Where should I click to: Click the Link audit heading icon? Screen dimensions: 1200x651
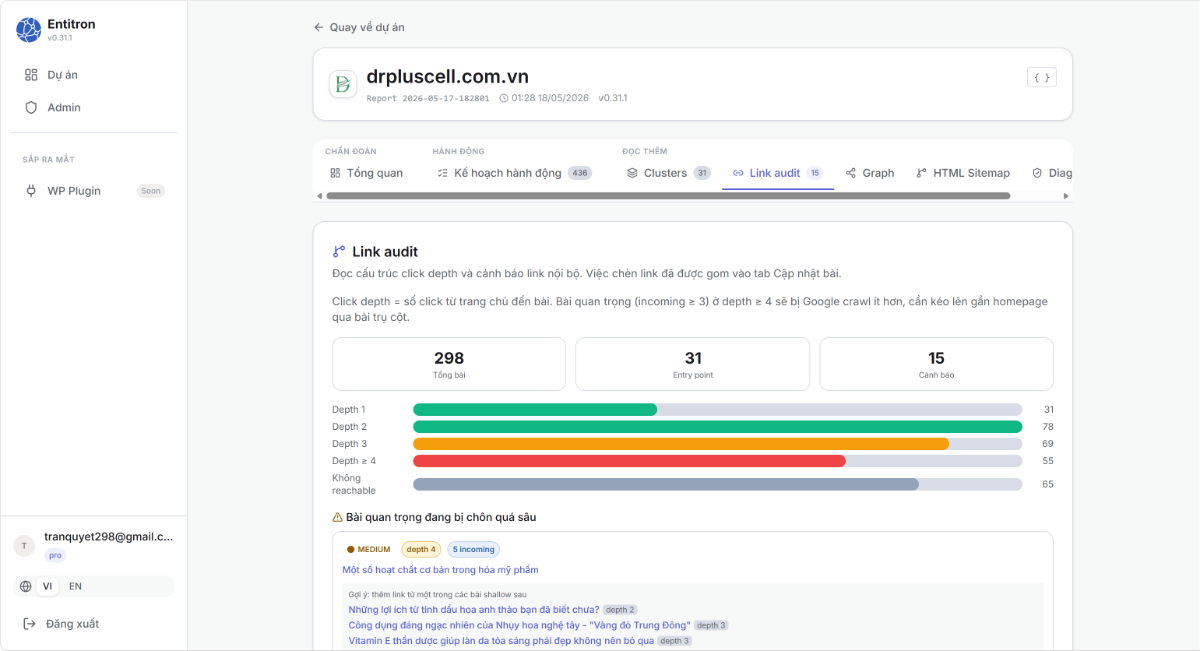339,252
